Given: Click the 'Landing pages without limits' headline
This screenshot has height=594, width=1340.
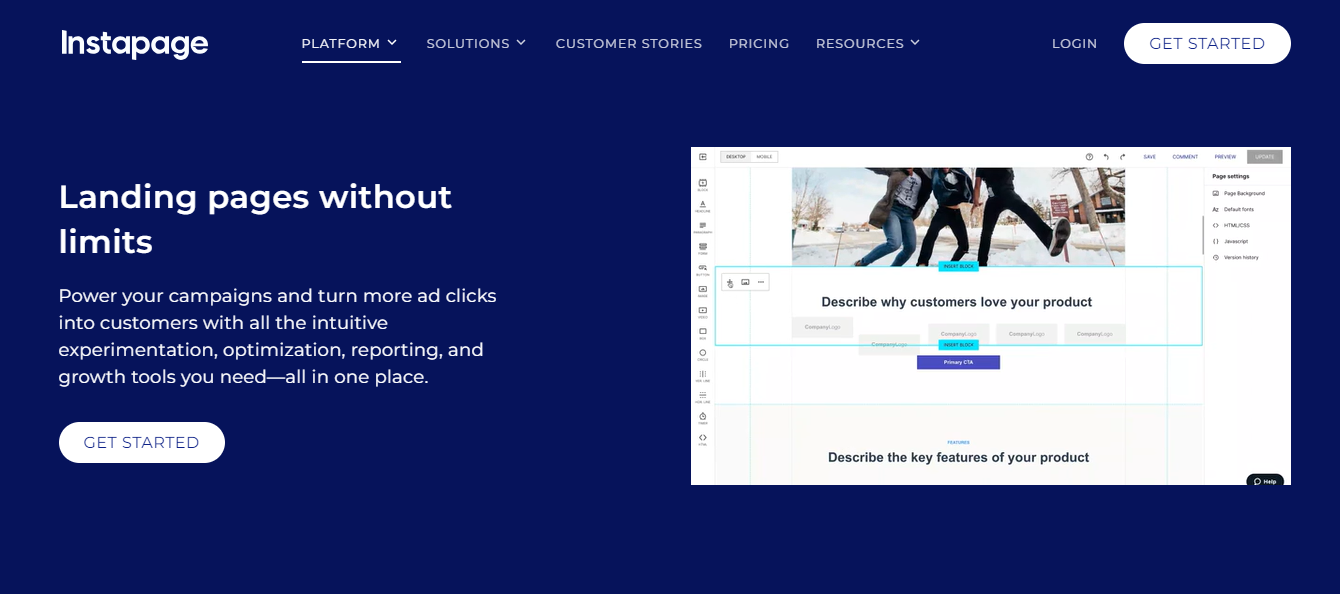Looking at the screenshot, I should pyautogui.click(x=255, y=219).
